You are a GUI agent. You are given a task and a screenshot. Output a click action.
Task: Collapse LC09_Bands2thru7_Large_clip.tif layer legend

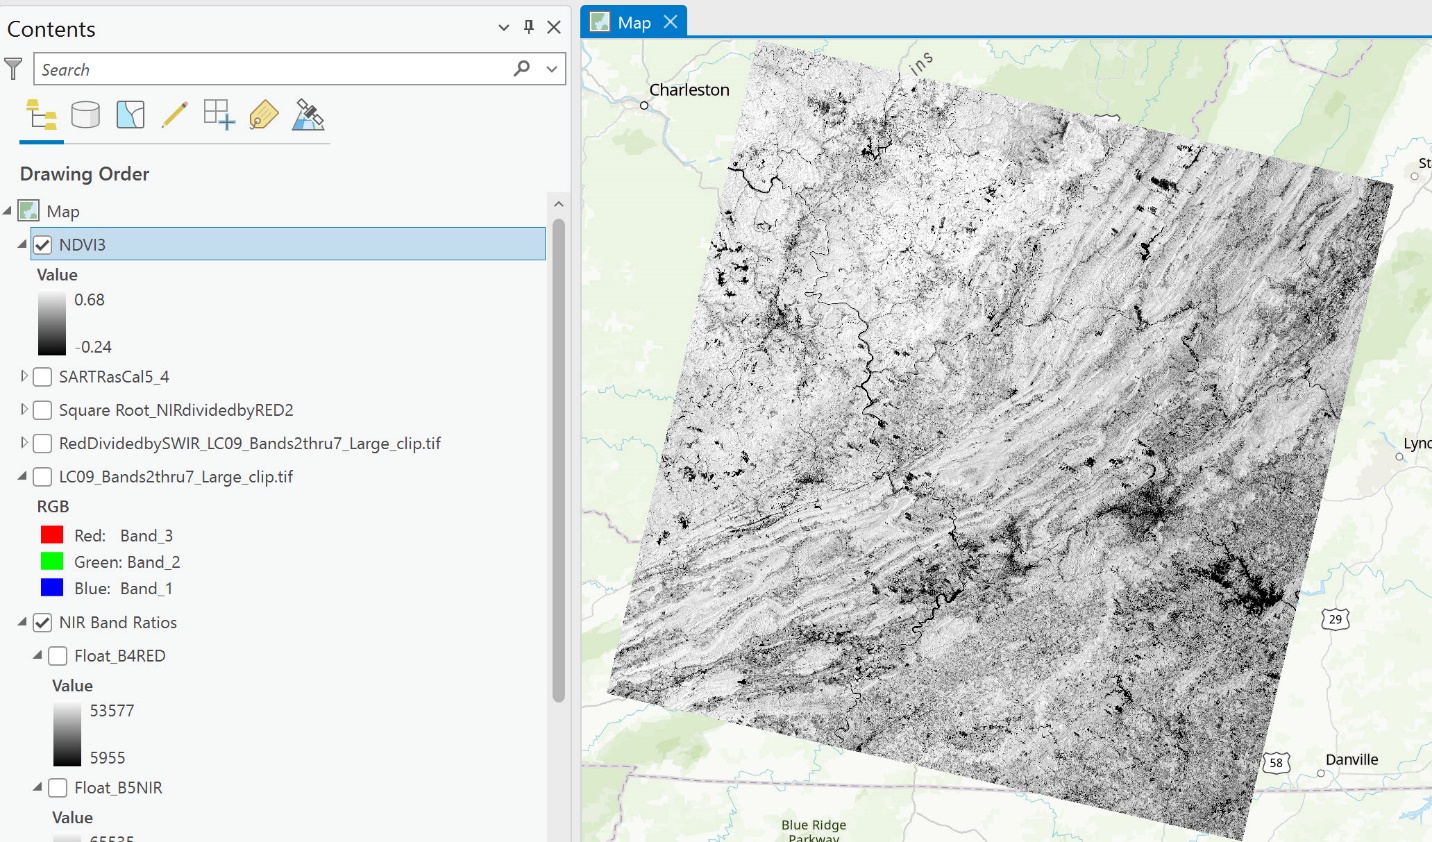[x=23, y=477]
